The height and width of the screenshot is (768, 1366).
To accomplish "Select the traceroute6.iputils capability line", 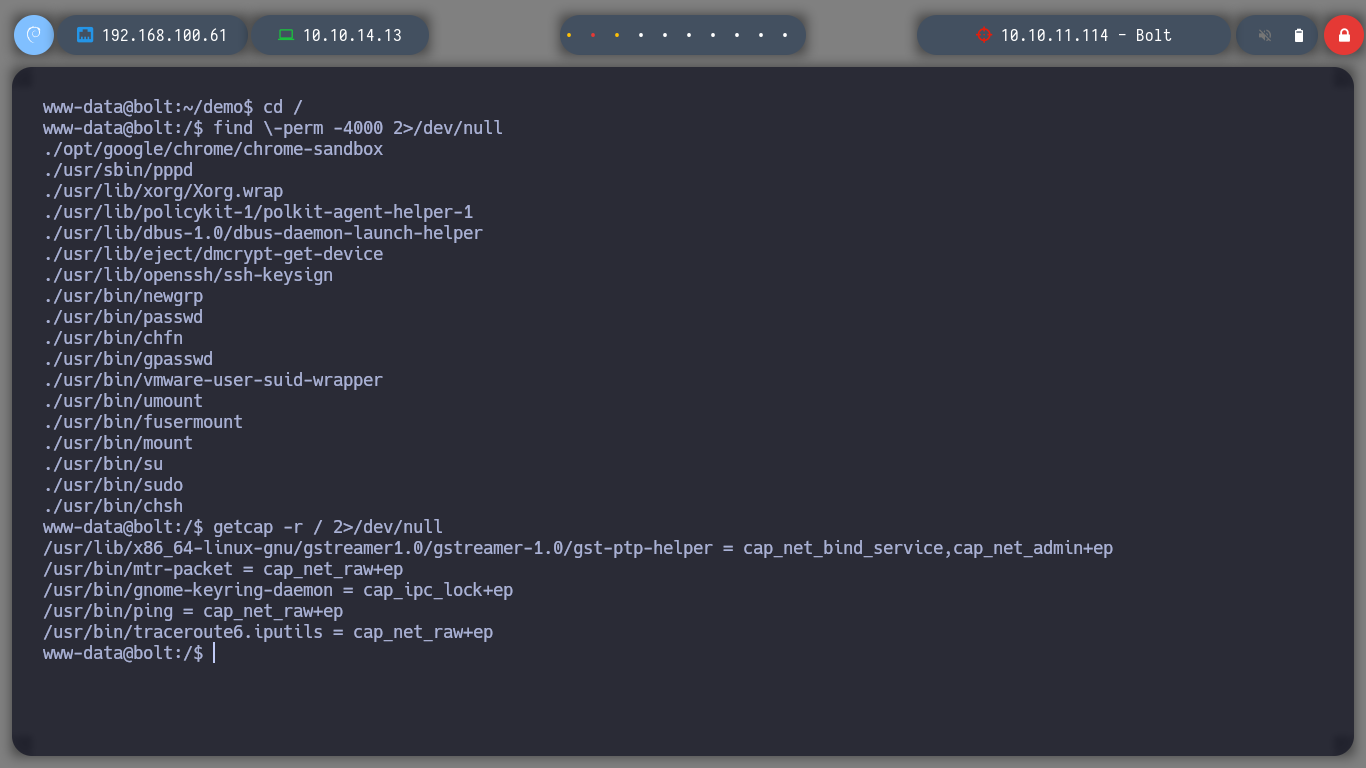I will tap(268, 632).
